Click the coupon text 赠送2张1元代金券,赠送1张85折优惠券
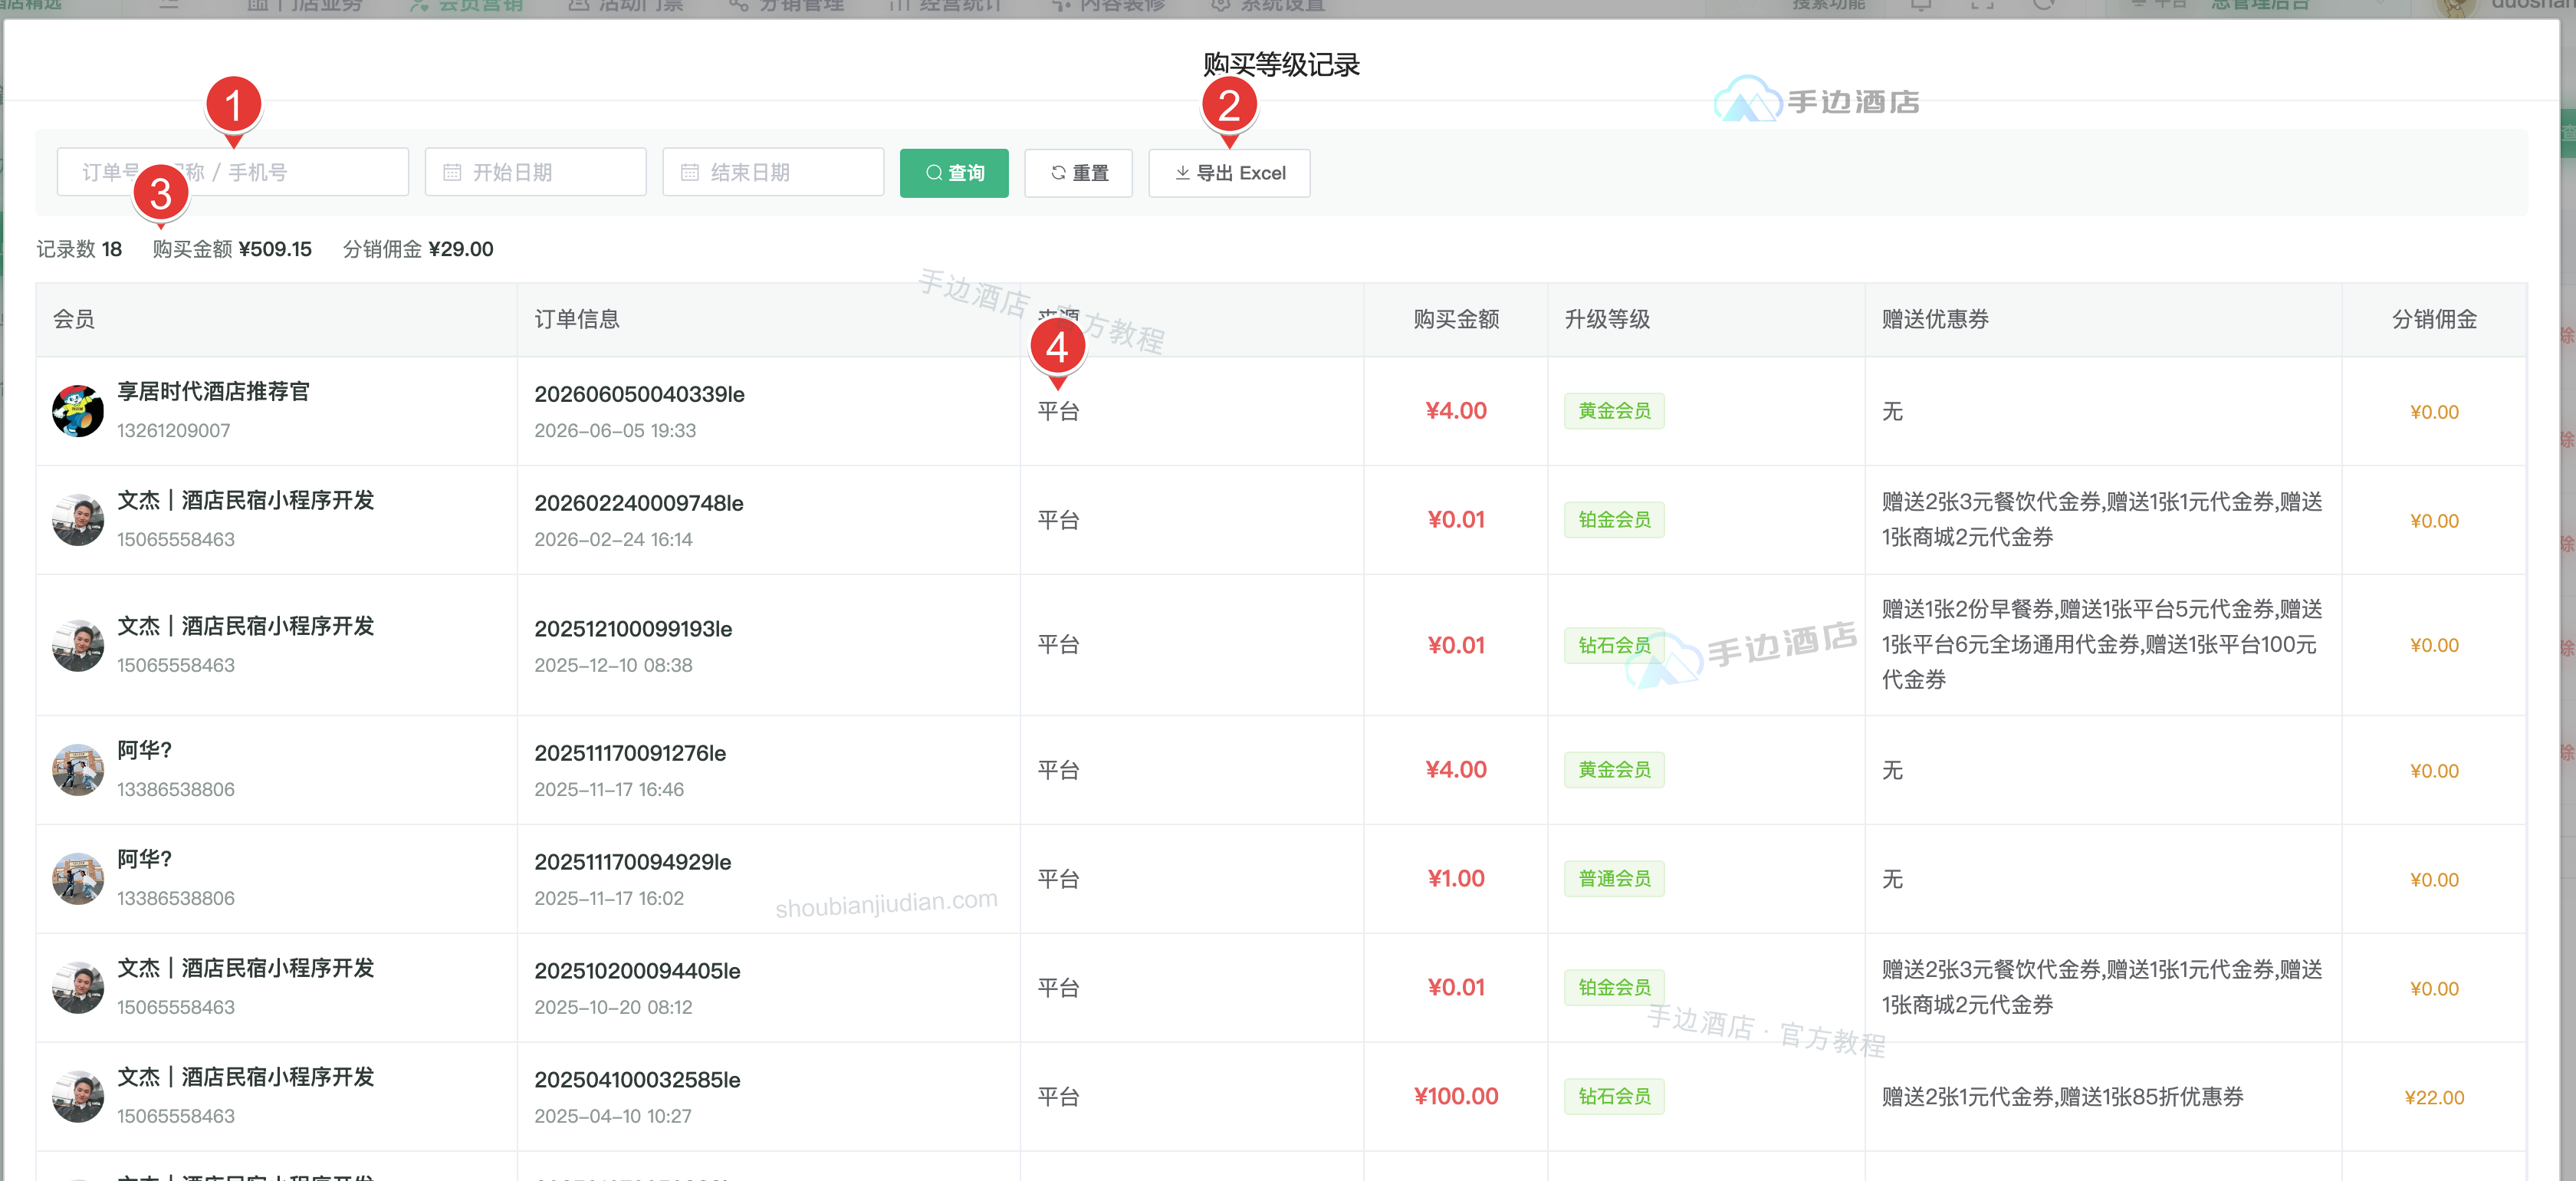Screen dimensions: 2576x1181 (x=2062, y=1097)
